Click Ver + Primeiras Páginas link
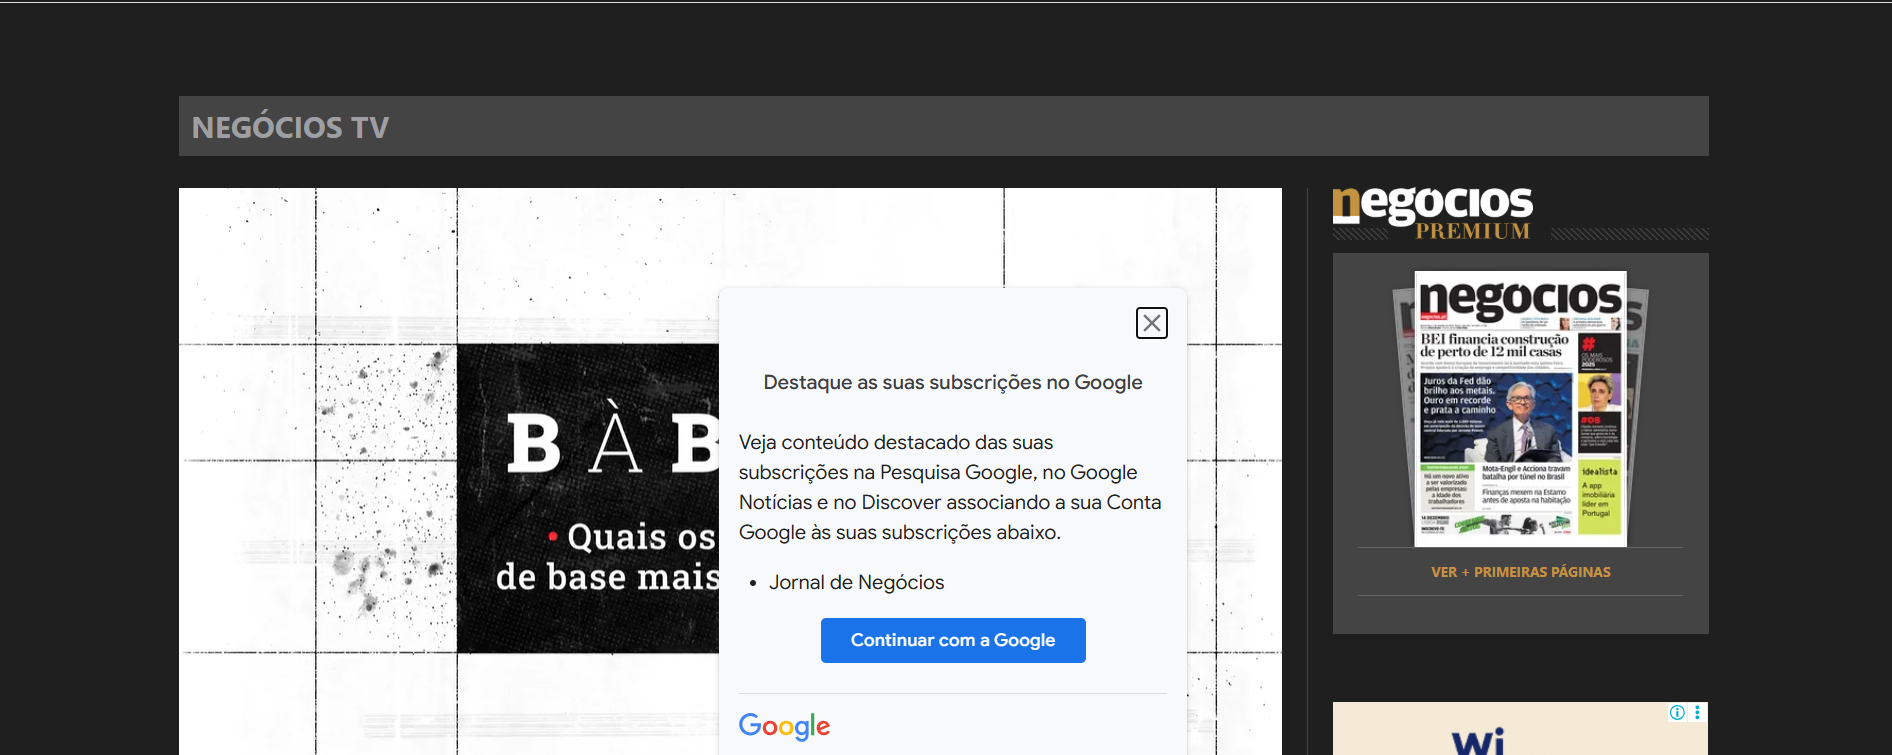This screenshot has width=1892, height=755. [x=1520, y=572]
